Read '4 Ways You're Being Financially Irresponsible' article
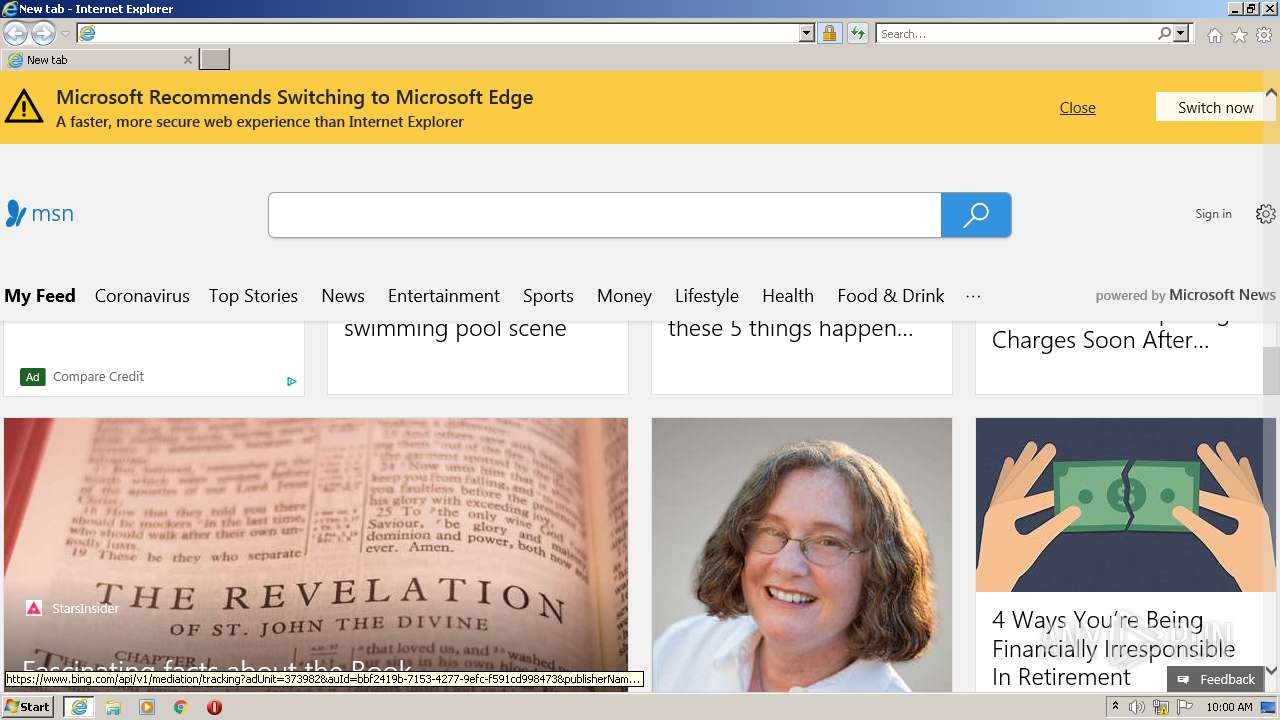 [x=1113, y=649]
